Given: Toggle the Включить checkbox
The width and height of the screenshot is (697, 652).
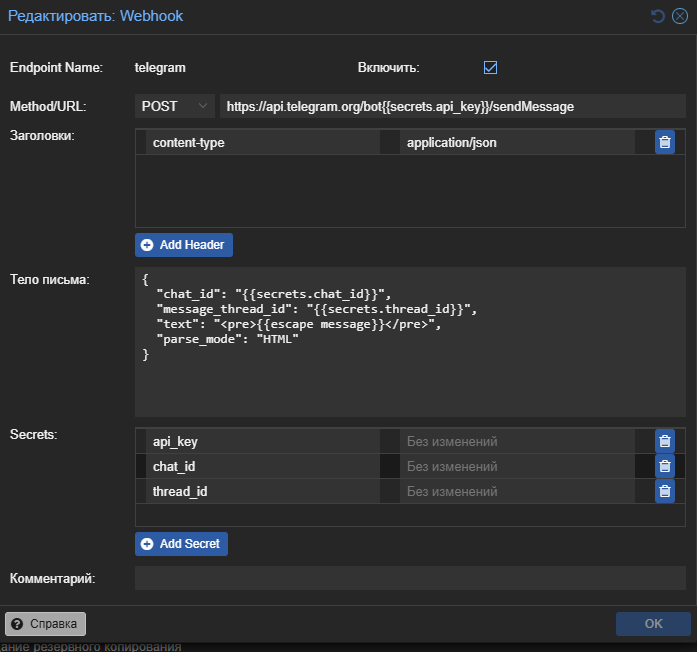Looking at the screenshot, I should click(x=490, y=68).
